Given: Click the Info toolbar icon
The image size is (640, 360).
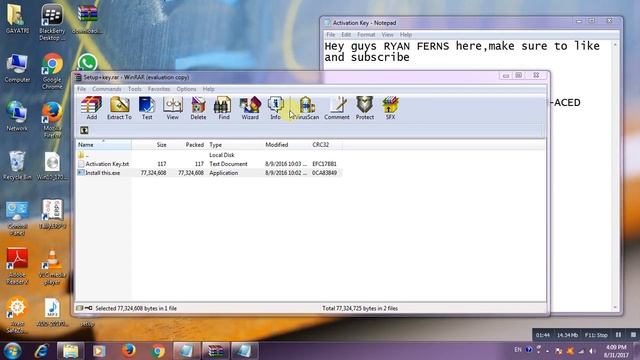Looking at the screenshot, I should [276, 108].
